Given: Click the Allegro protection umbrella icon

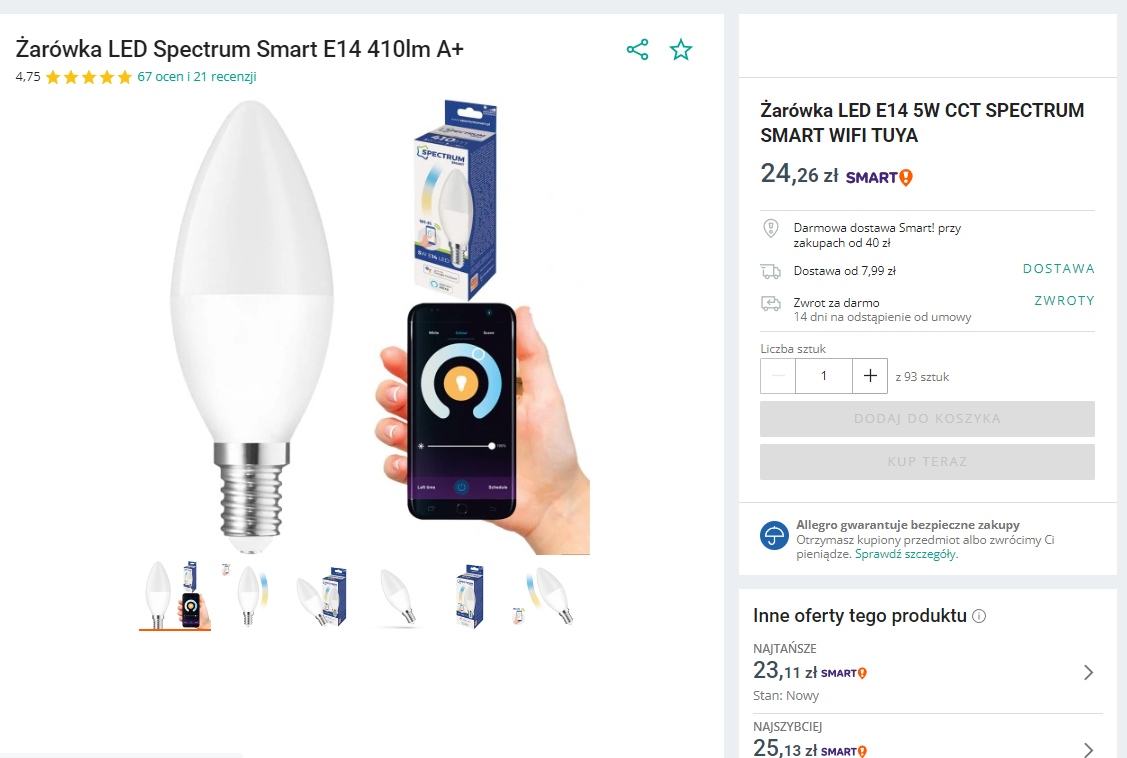Looking at the screenshot, I should pyautogui.click(x=774, y=536).
